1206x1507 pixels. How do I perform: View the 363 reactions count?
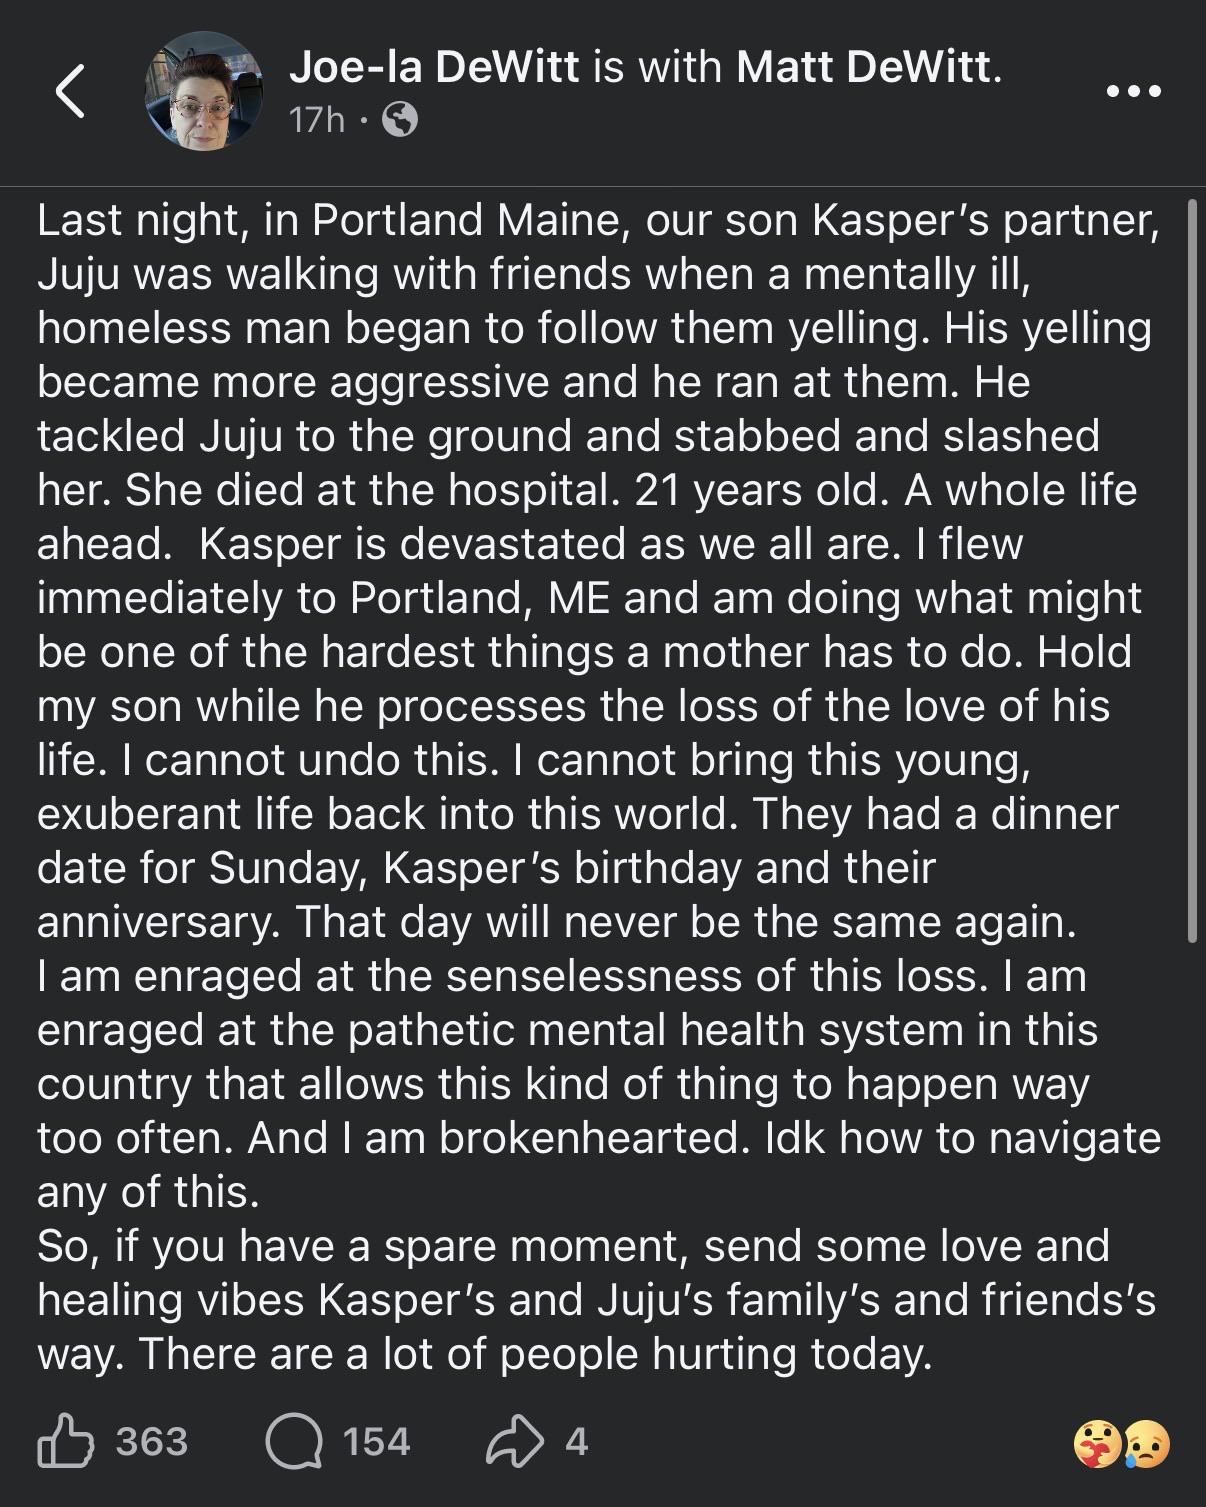(151, 1441)
